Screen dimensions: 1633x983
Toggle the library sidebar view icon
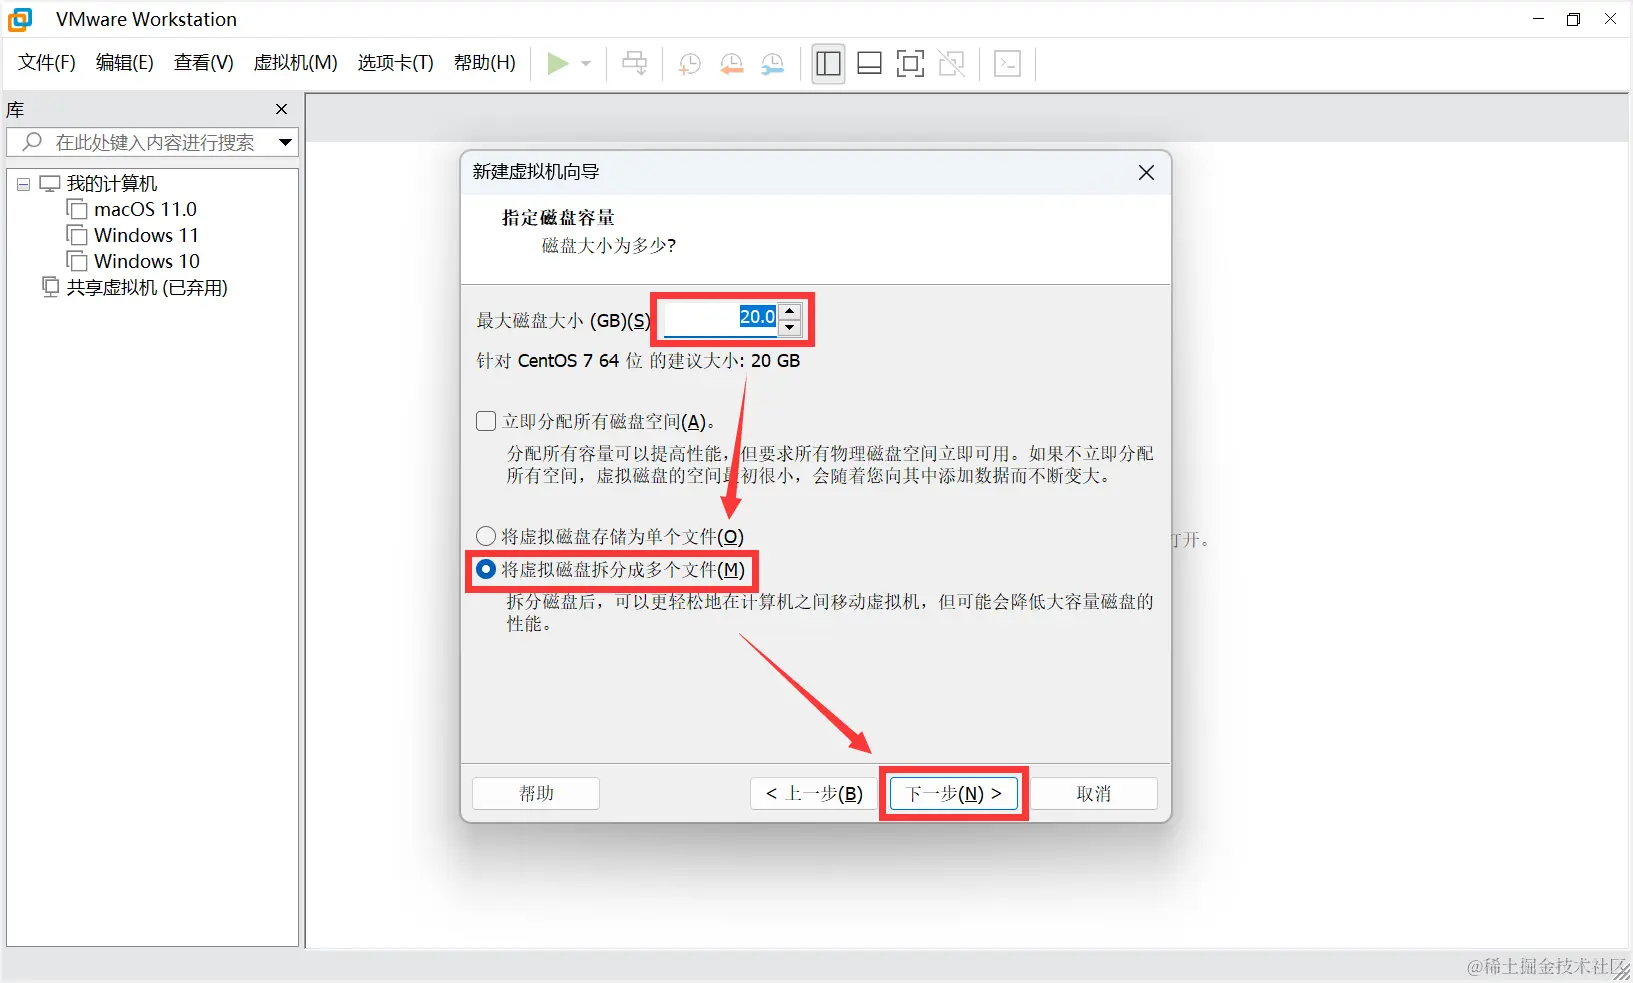tap(828, 64)
